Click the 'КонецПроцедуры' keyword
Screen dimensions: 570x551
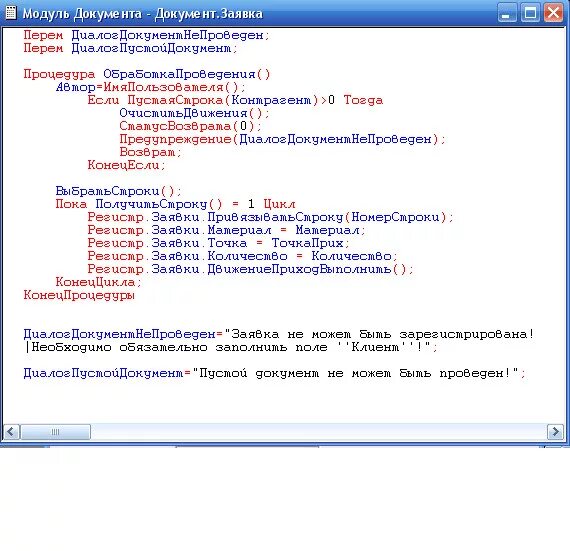[x=79, y=295]
